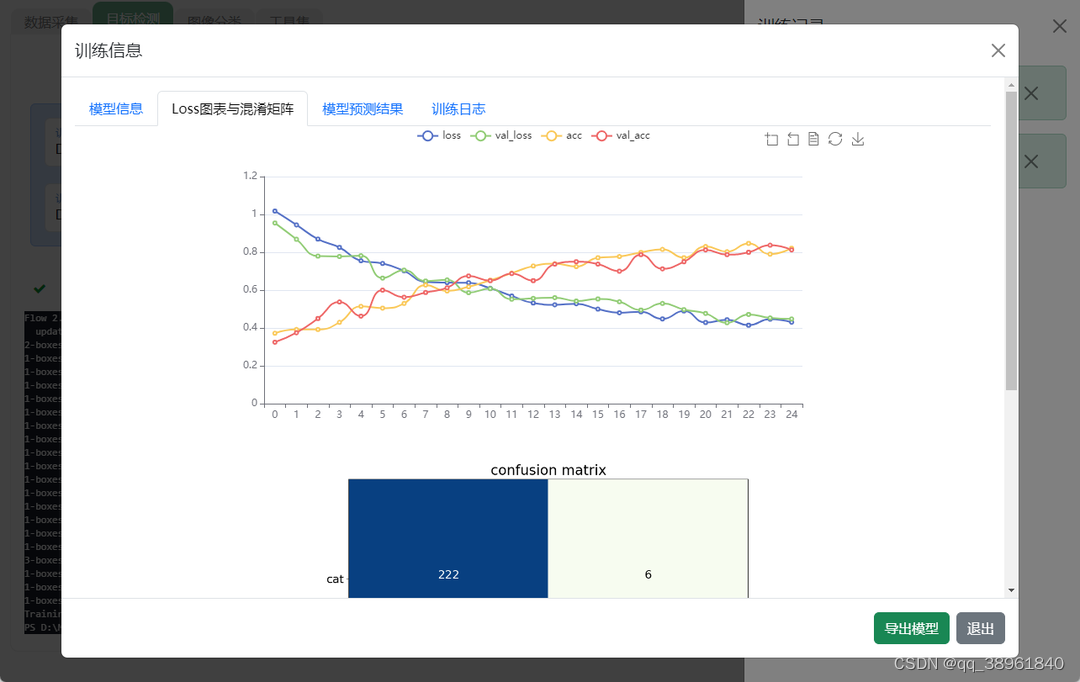Viewport: 1080px width, 682px height.
Task: Click the 'confusion matrix' title text
Action: (x=548, y=470)
